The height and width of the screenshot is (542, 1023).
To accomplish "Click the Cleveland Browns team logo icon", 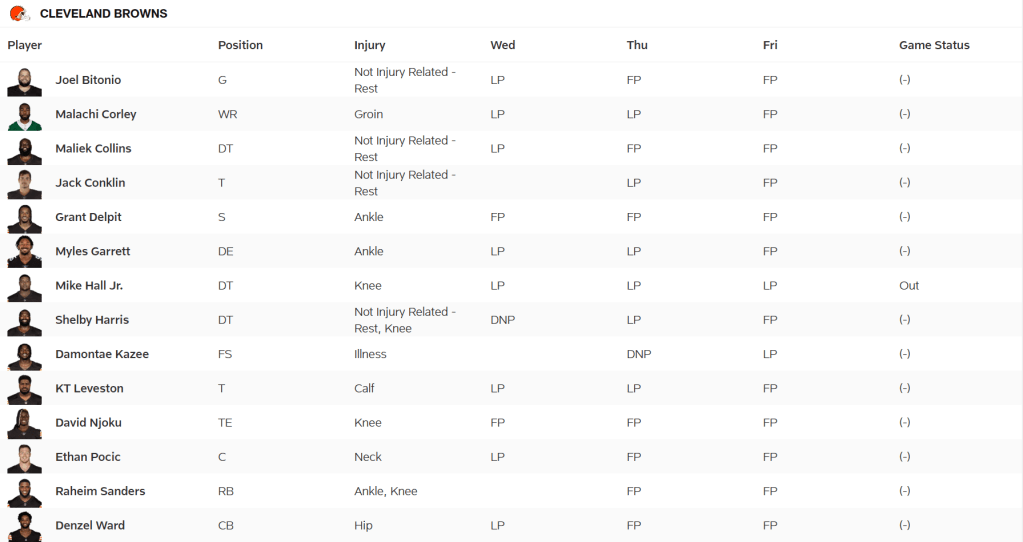I will pos(19,14).
